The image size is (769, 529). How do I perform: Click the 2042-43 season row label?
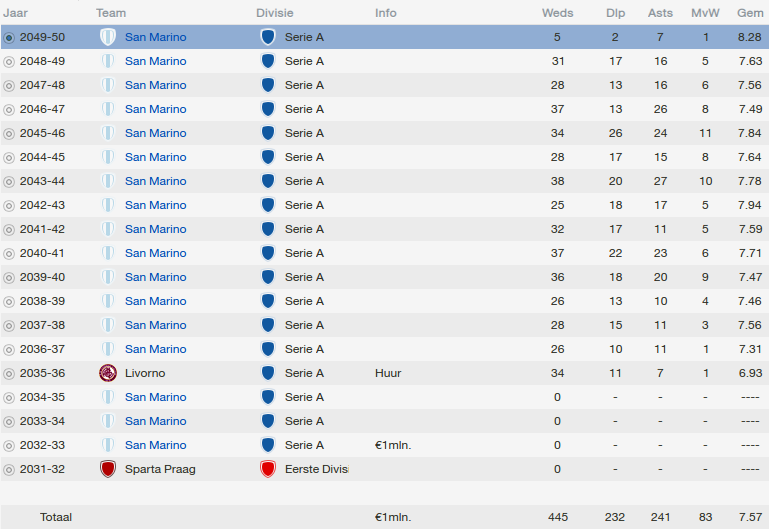(x=42, y=205)
